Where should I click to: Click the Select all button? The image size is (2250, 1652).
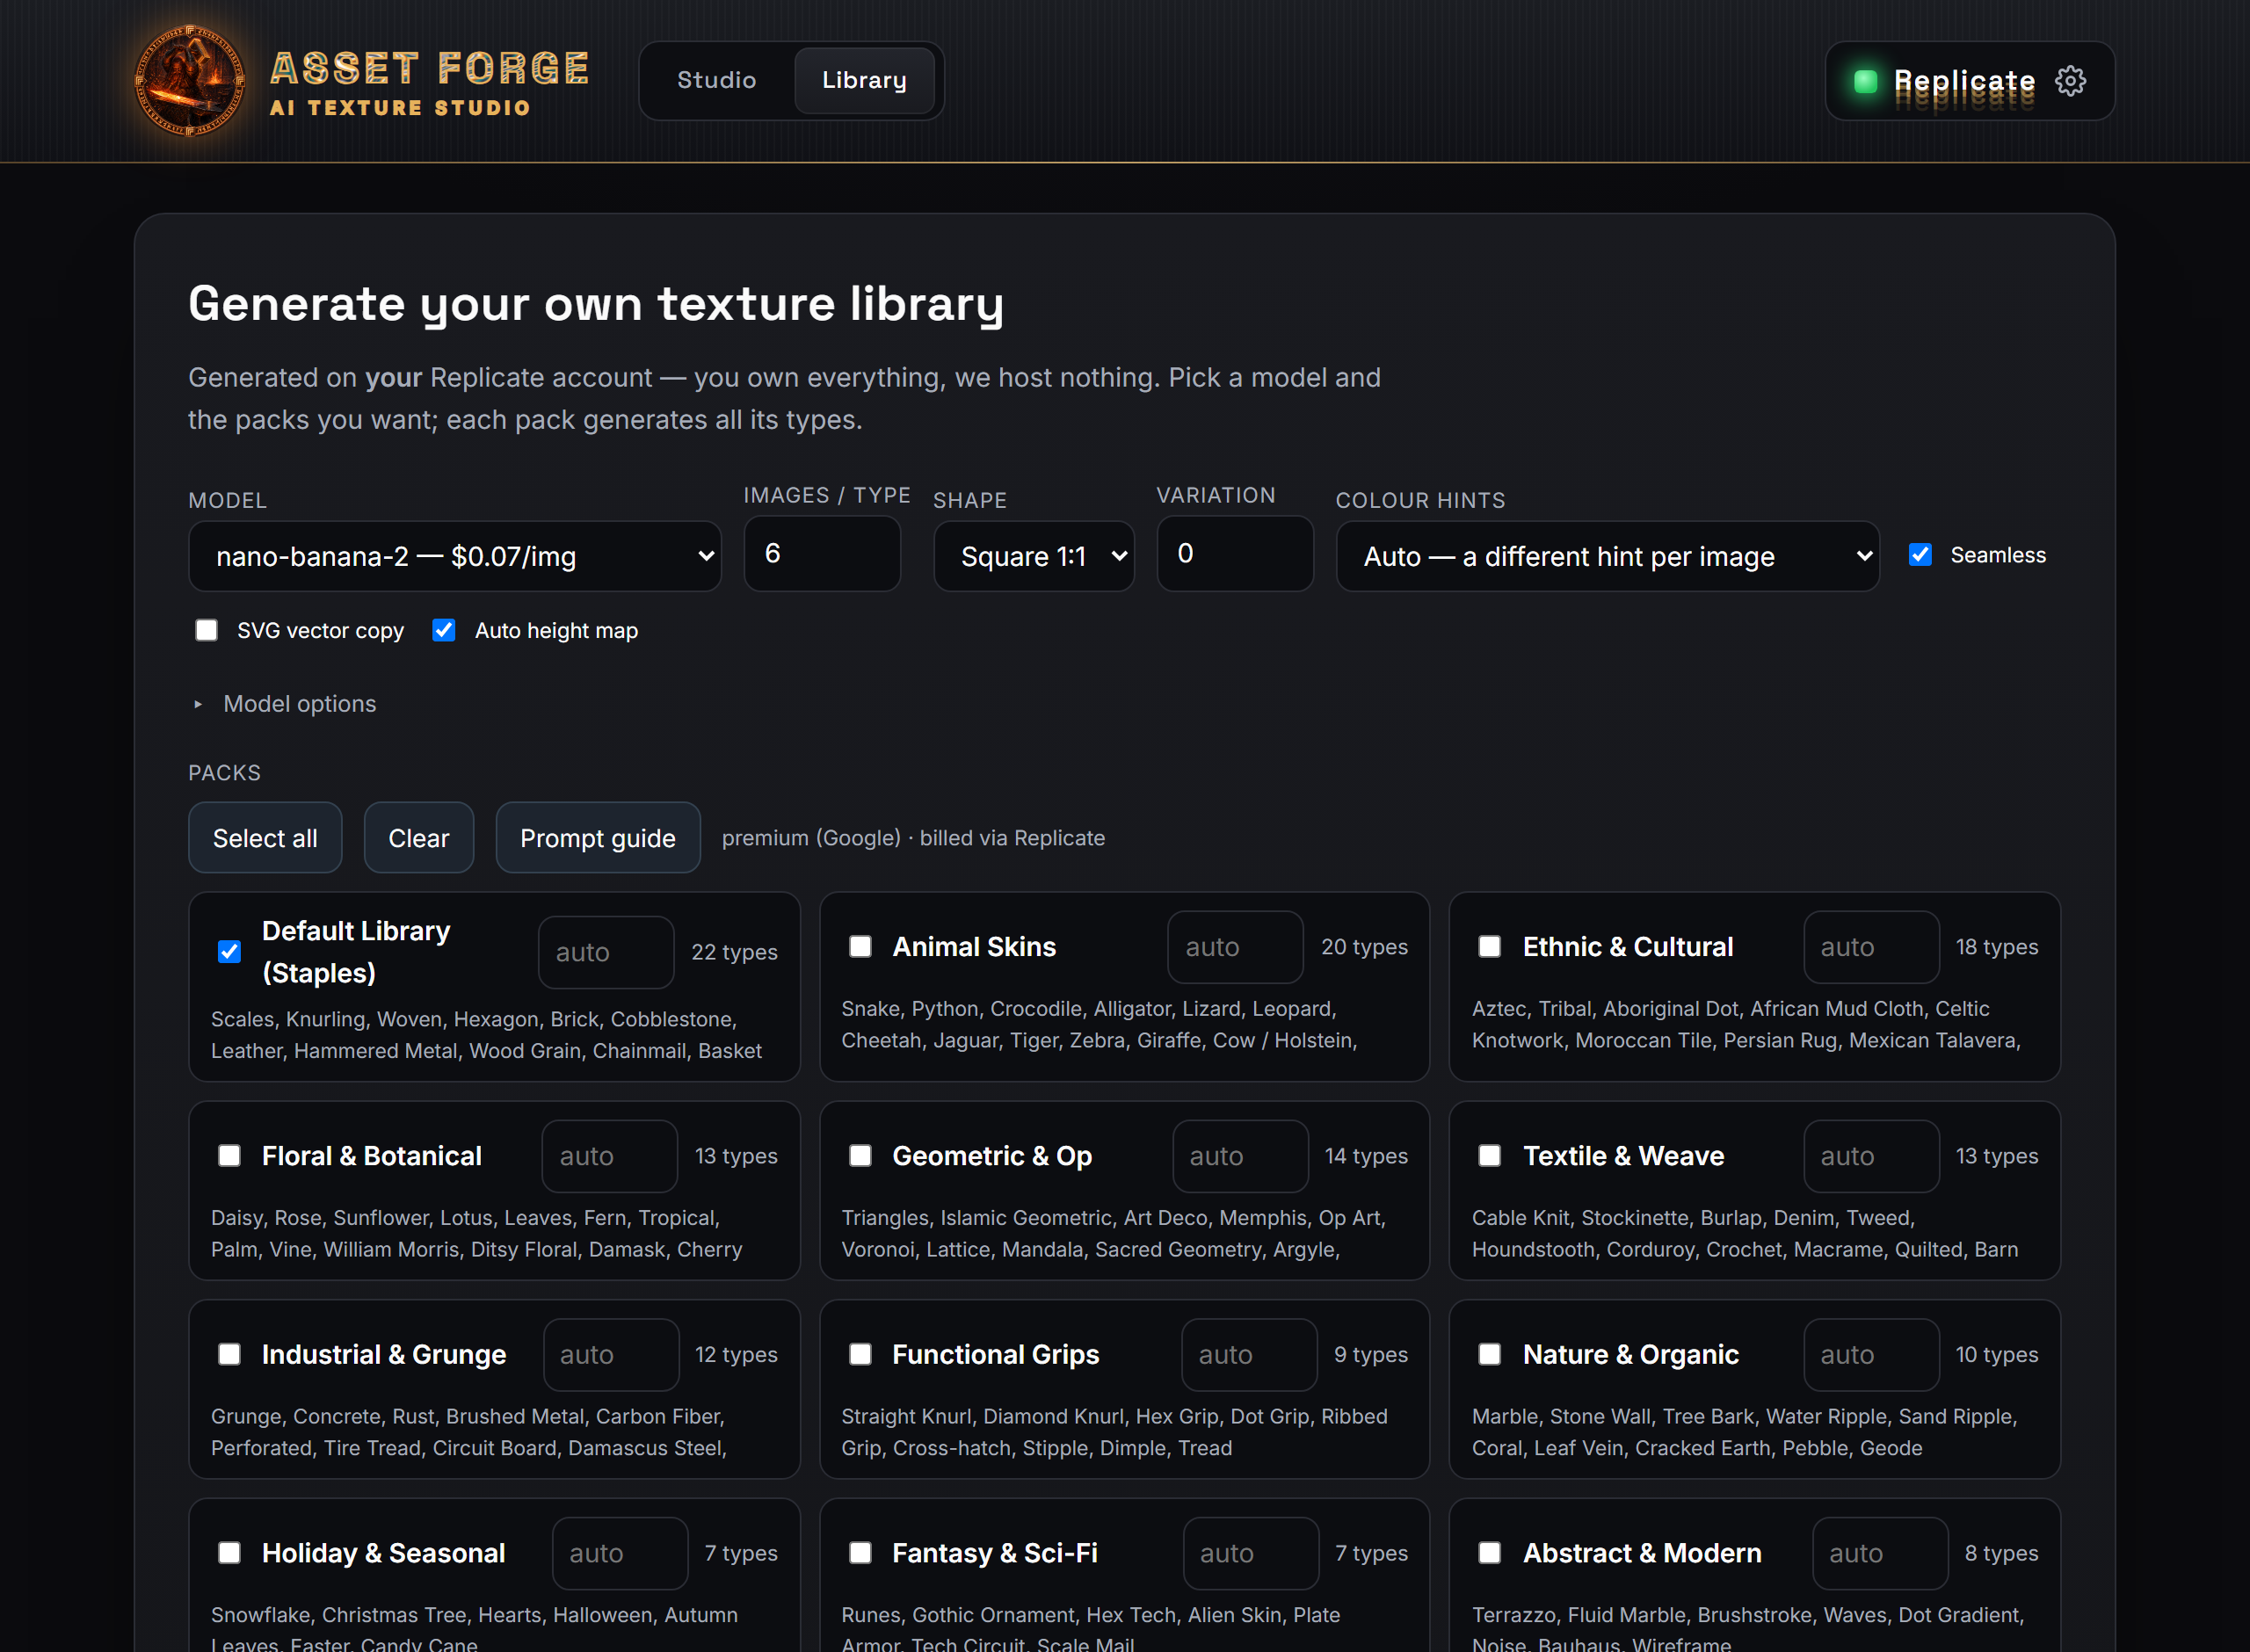click(x=265, y=838)
